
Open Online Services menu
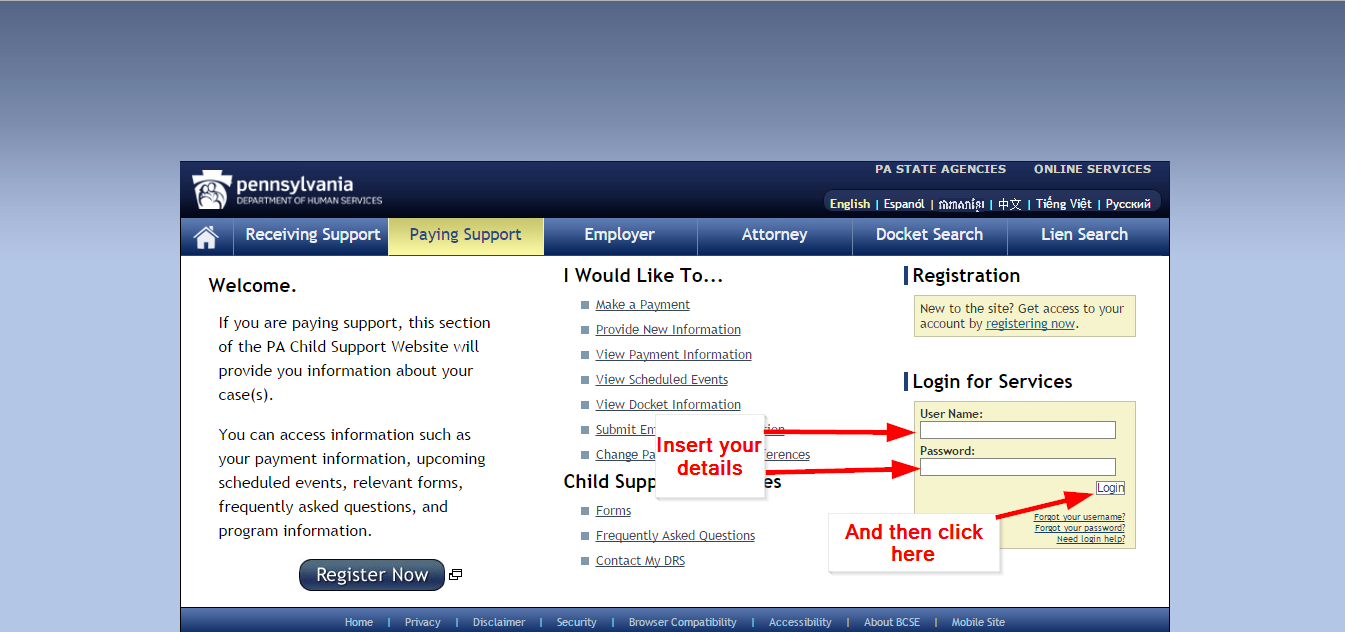pyautogui.click(x=1093, y=170)
